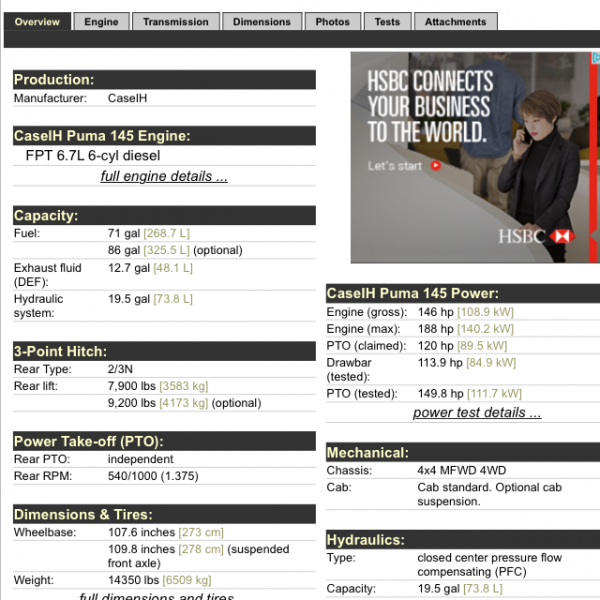Open the Transmission tab
The height and width of the screenshot is (600, 600).
click(x=176, y=21)
